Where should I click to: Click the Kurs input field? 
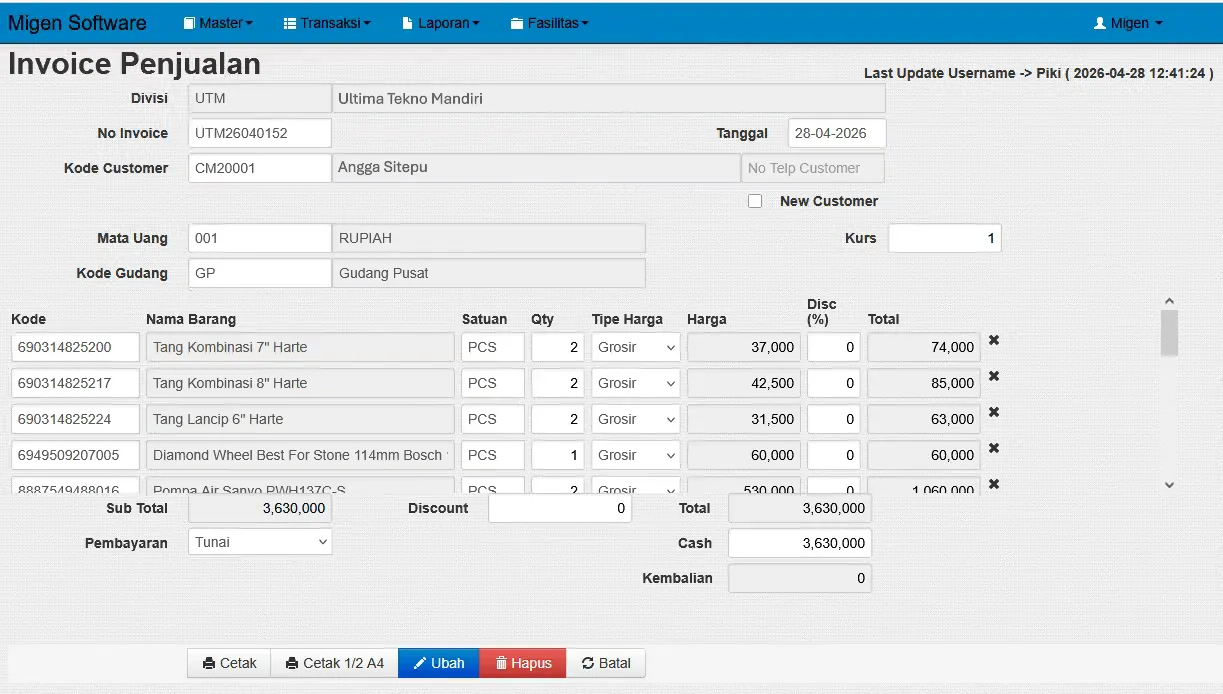coord(945,238)
